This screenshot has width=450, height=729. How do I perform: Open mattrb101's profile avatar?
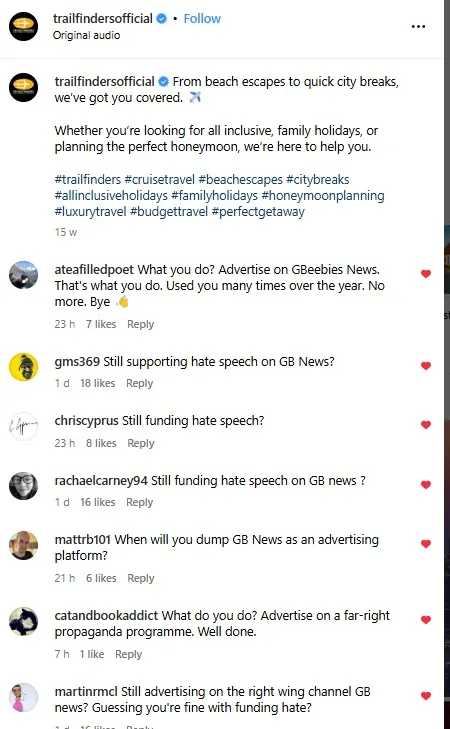click(x=23, y=545)
